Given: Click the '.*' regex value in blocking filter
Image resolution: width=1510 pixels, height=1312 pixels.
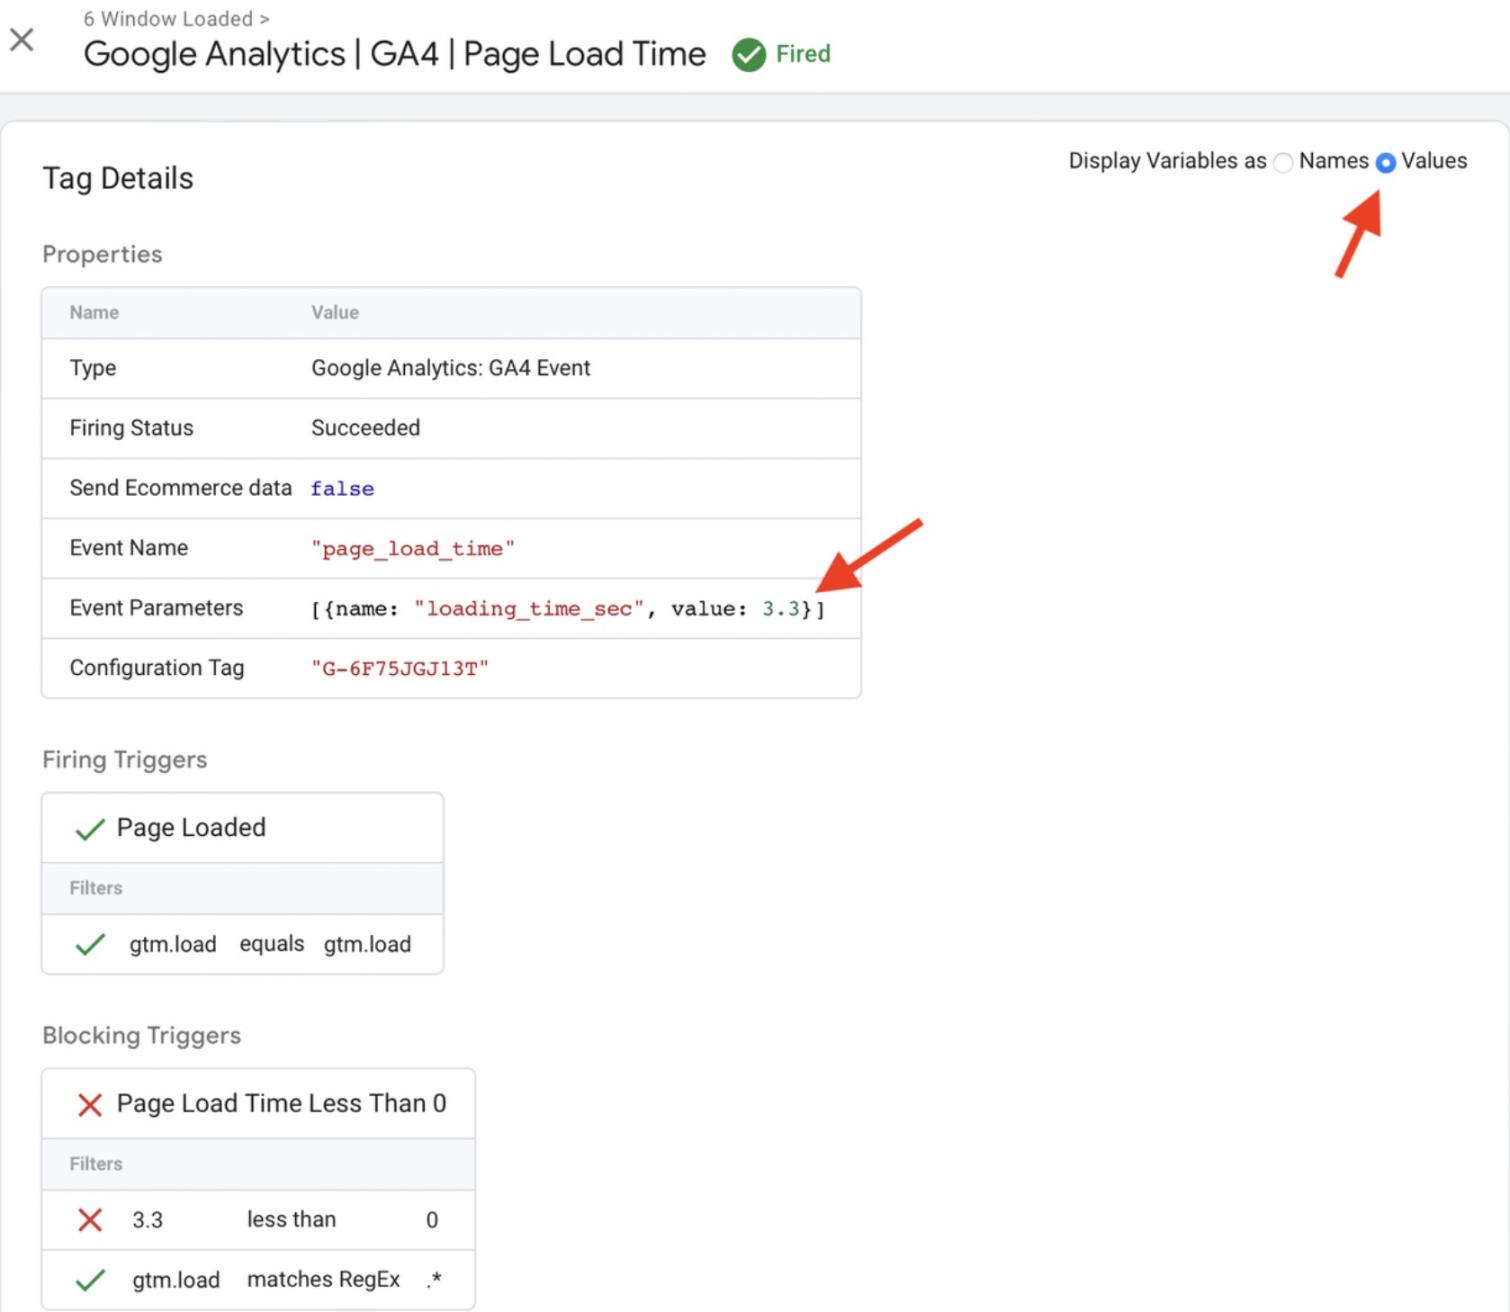Looking at the screenshot, I should click(x=434, y=1280).
